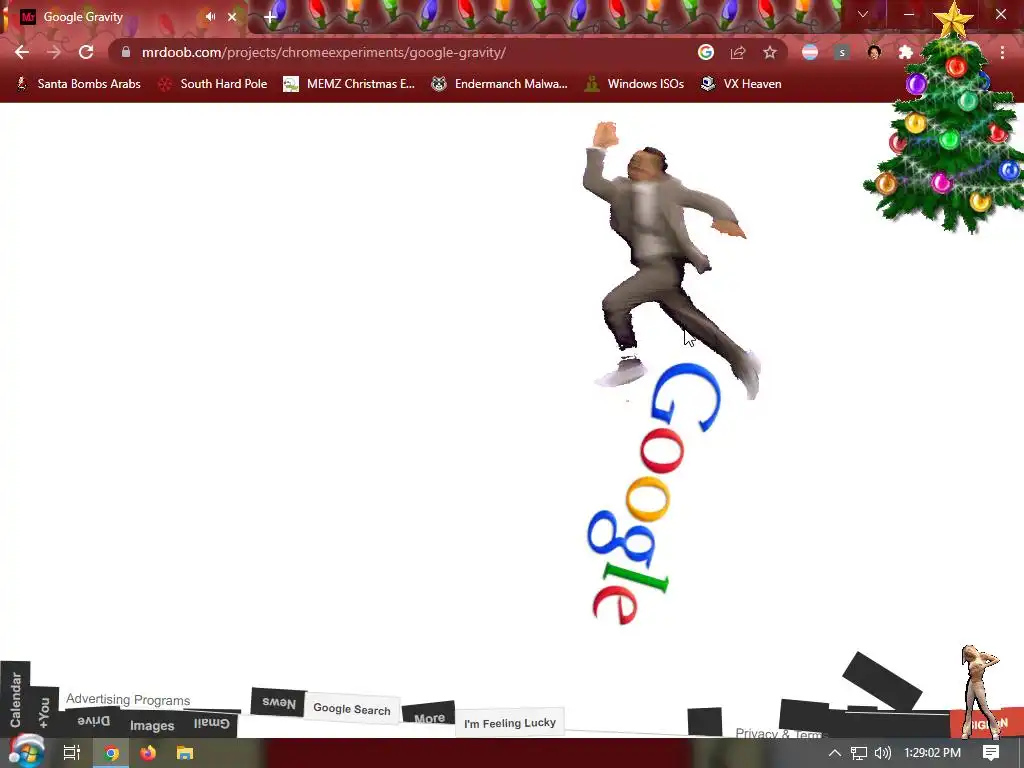Click the fallen More menu item
This screenshot has width=1024, height=768.
[x=429, y=716]
